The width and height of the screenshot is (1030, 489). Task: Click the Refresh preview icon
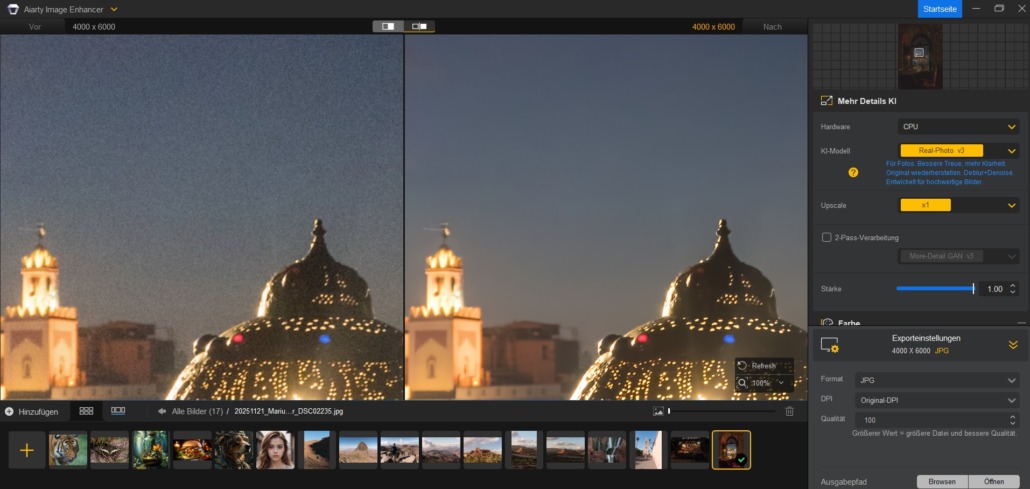742,366
